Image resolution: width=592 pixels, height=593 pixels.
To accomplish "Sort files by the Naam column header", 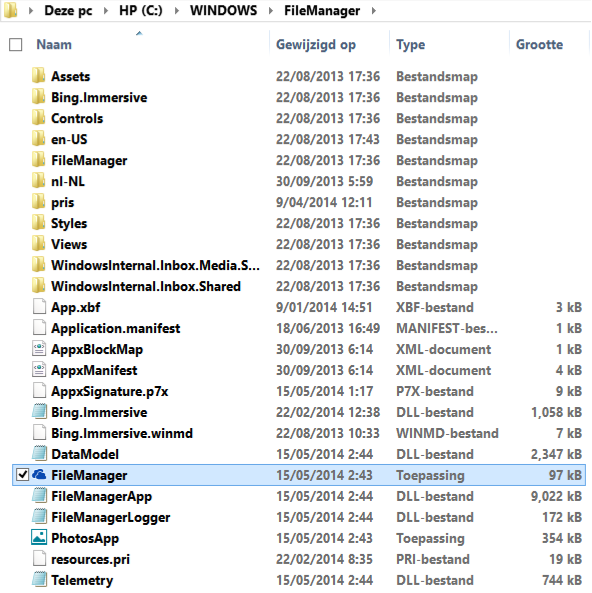I will coord(54,45).
